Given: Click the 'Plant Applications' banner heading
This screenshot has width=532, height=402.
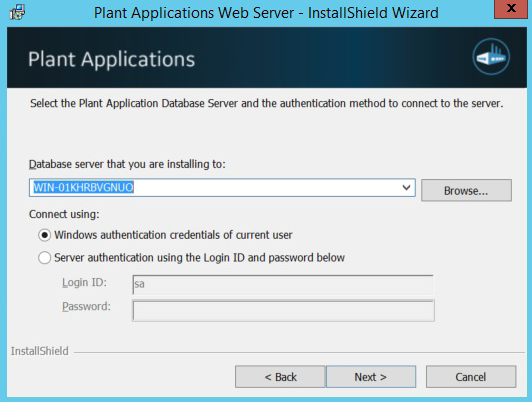Looking at the screenshot, I should 112,59.
